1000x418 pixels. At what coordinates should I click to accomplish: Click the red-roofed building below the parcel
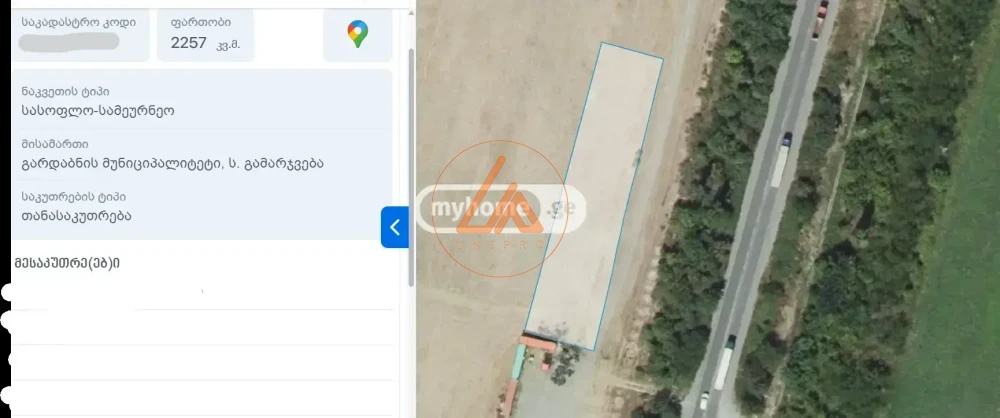(x=538, y=344)
